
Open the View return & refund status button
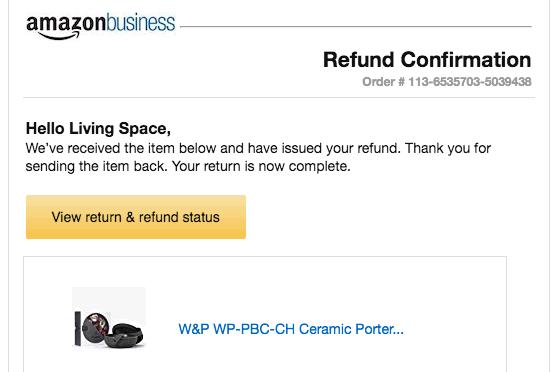click(x=136, y=217)
